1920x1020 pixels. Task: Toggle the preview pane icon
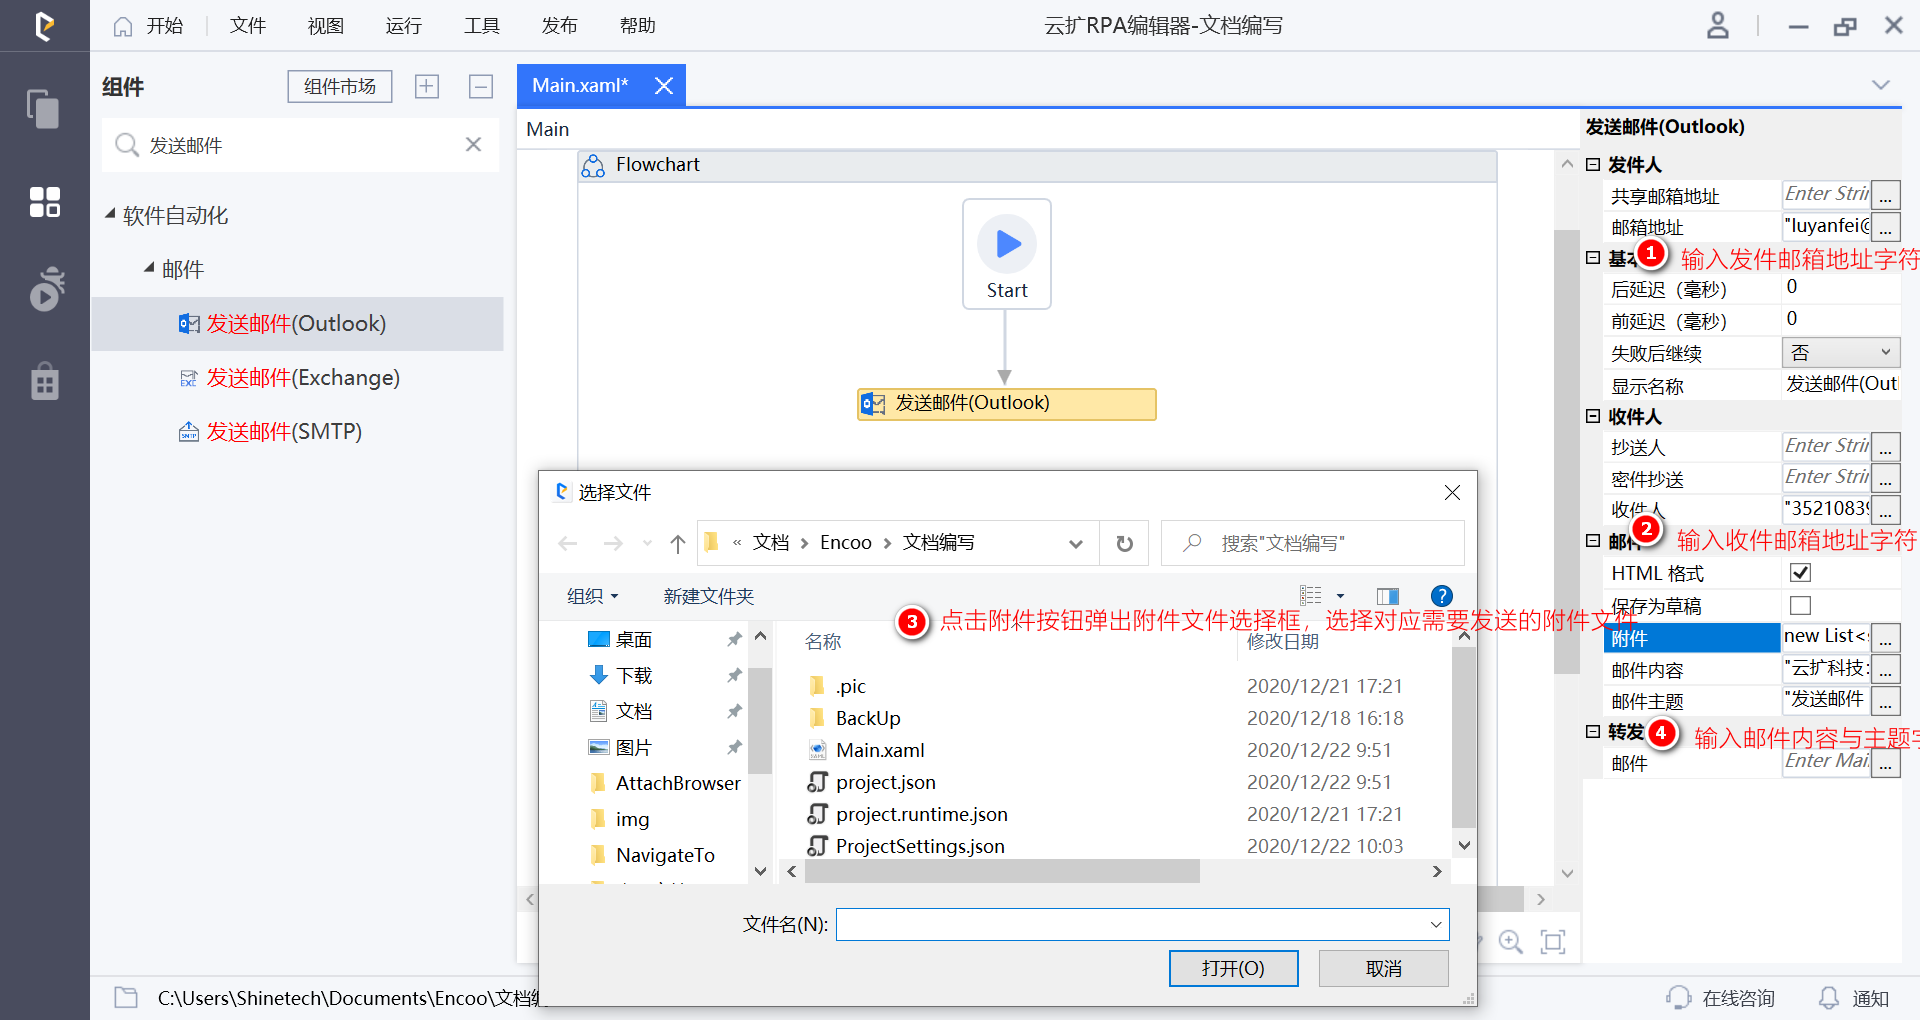coord(1387,597)
